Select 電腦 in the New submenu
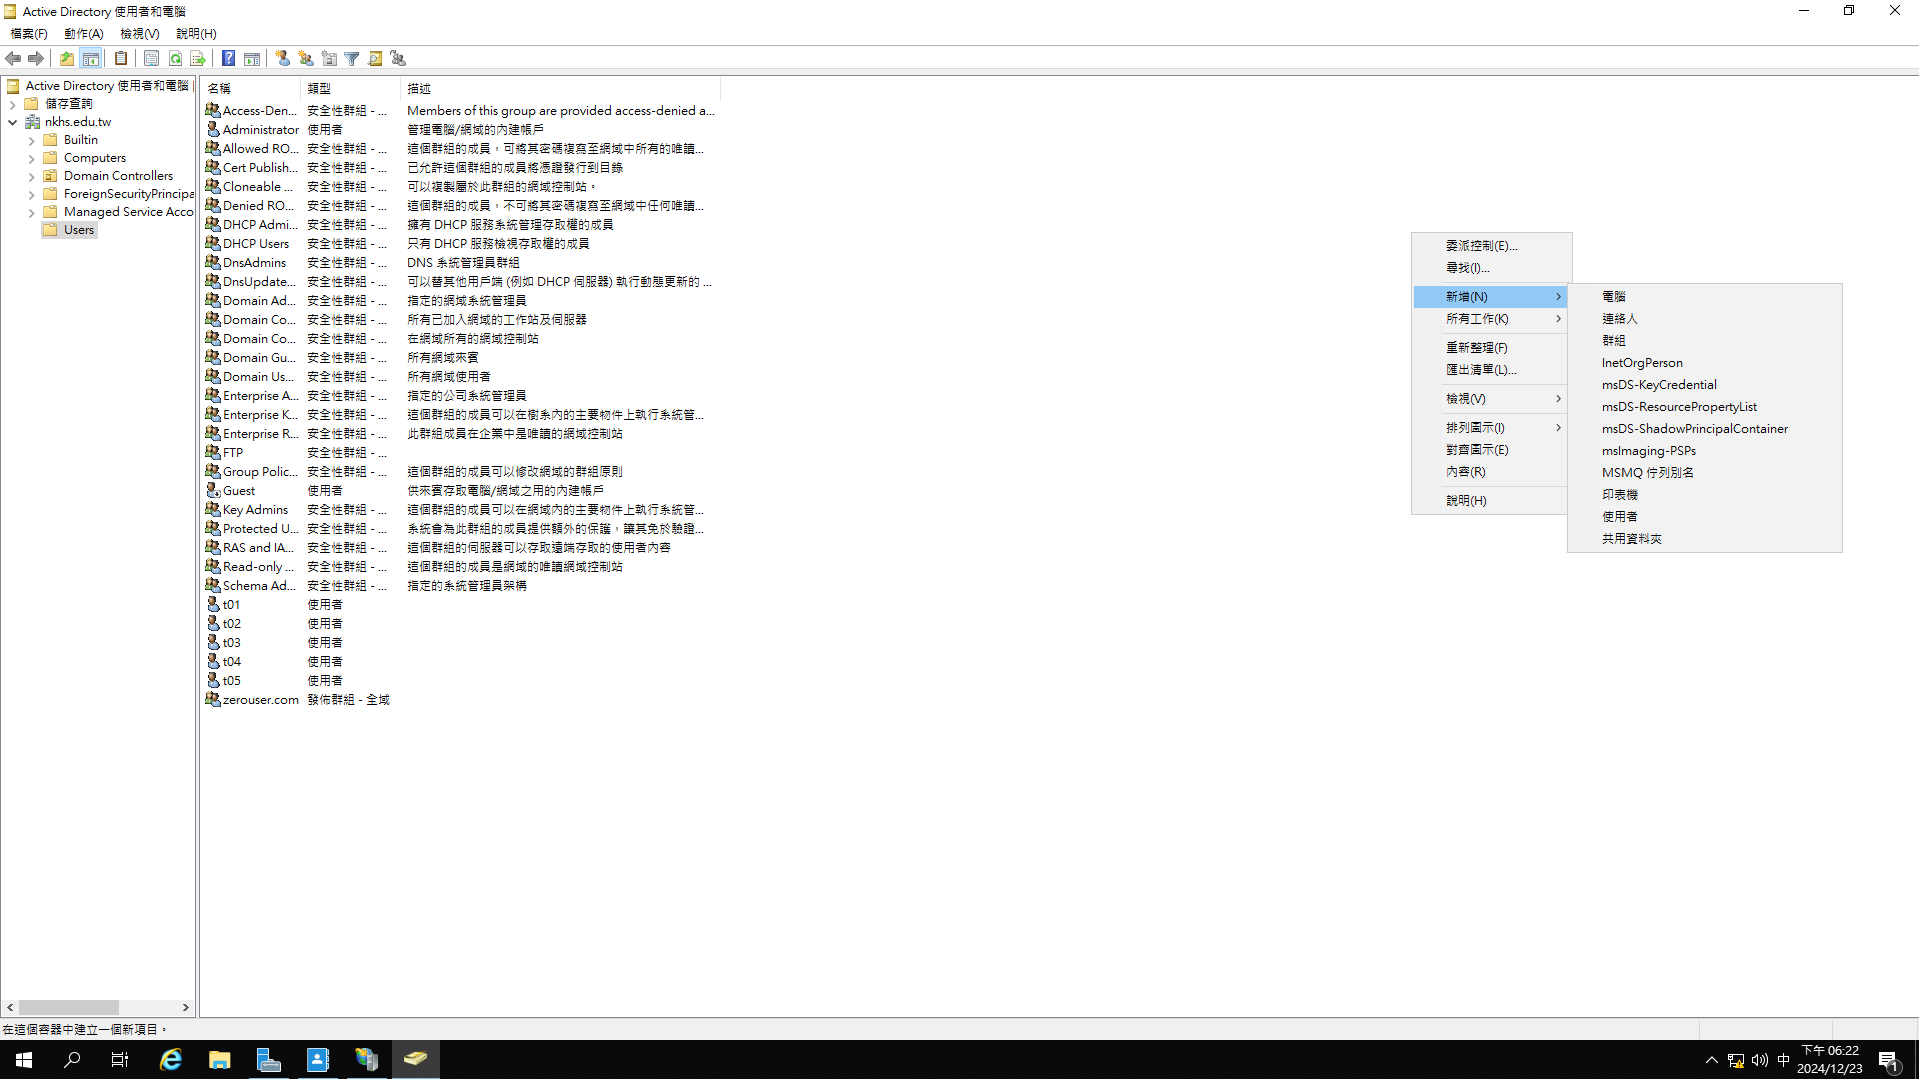The height and width of the screenshot is (1079, 1919). coord(1704,297)
